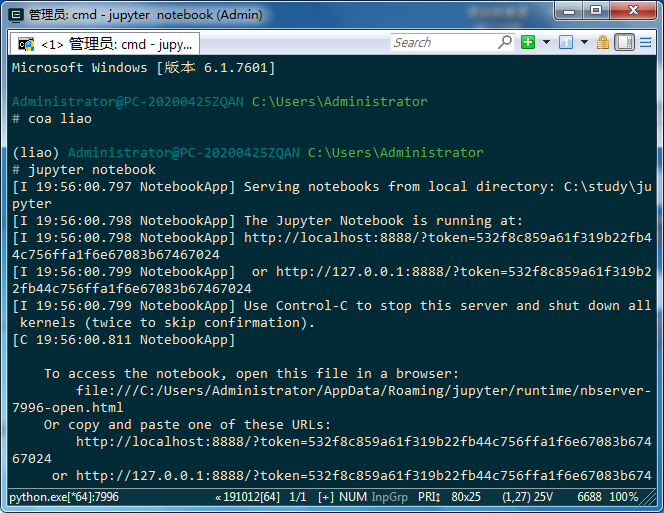Screen dimensions: 664x513
Task: Minimize the ConEmu window
Action: (569, 11)
